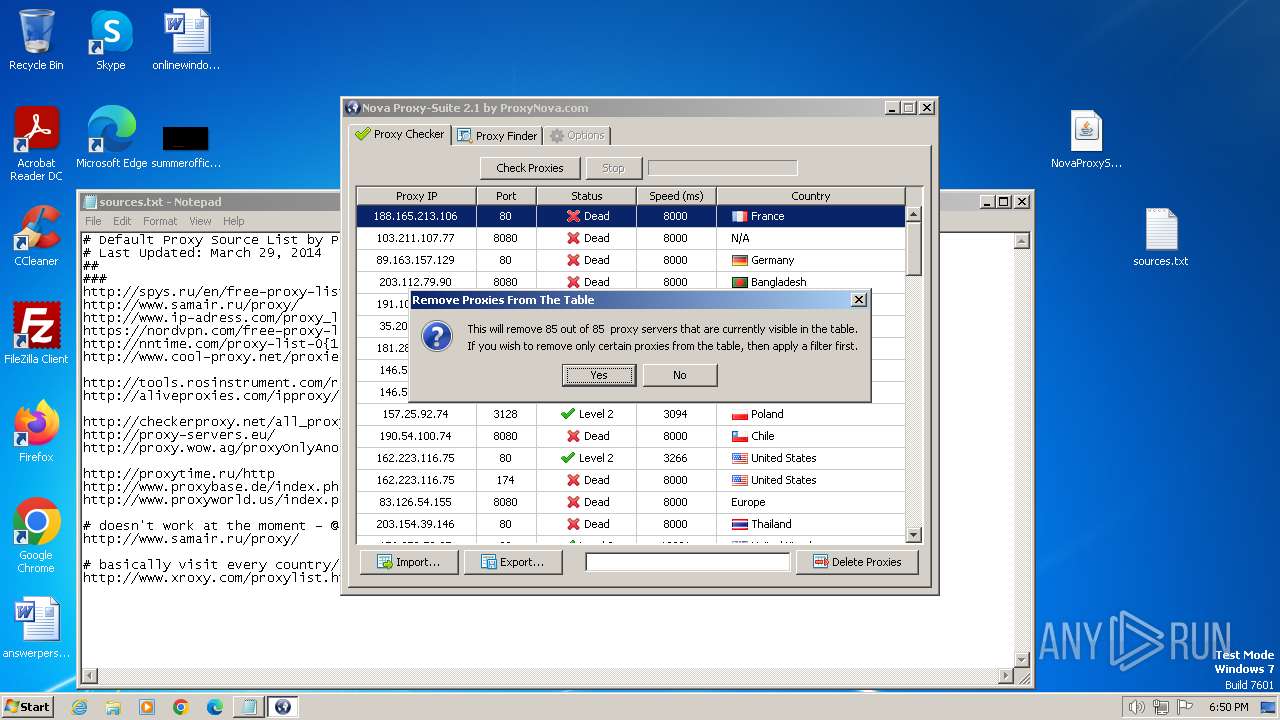Open the Skype desktop shortcut

(110, 40)
